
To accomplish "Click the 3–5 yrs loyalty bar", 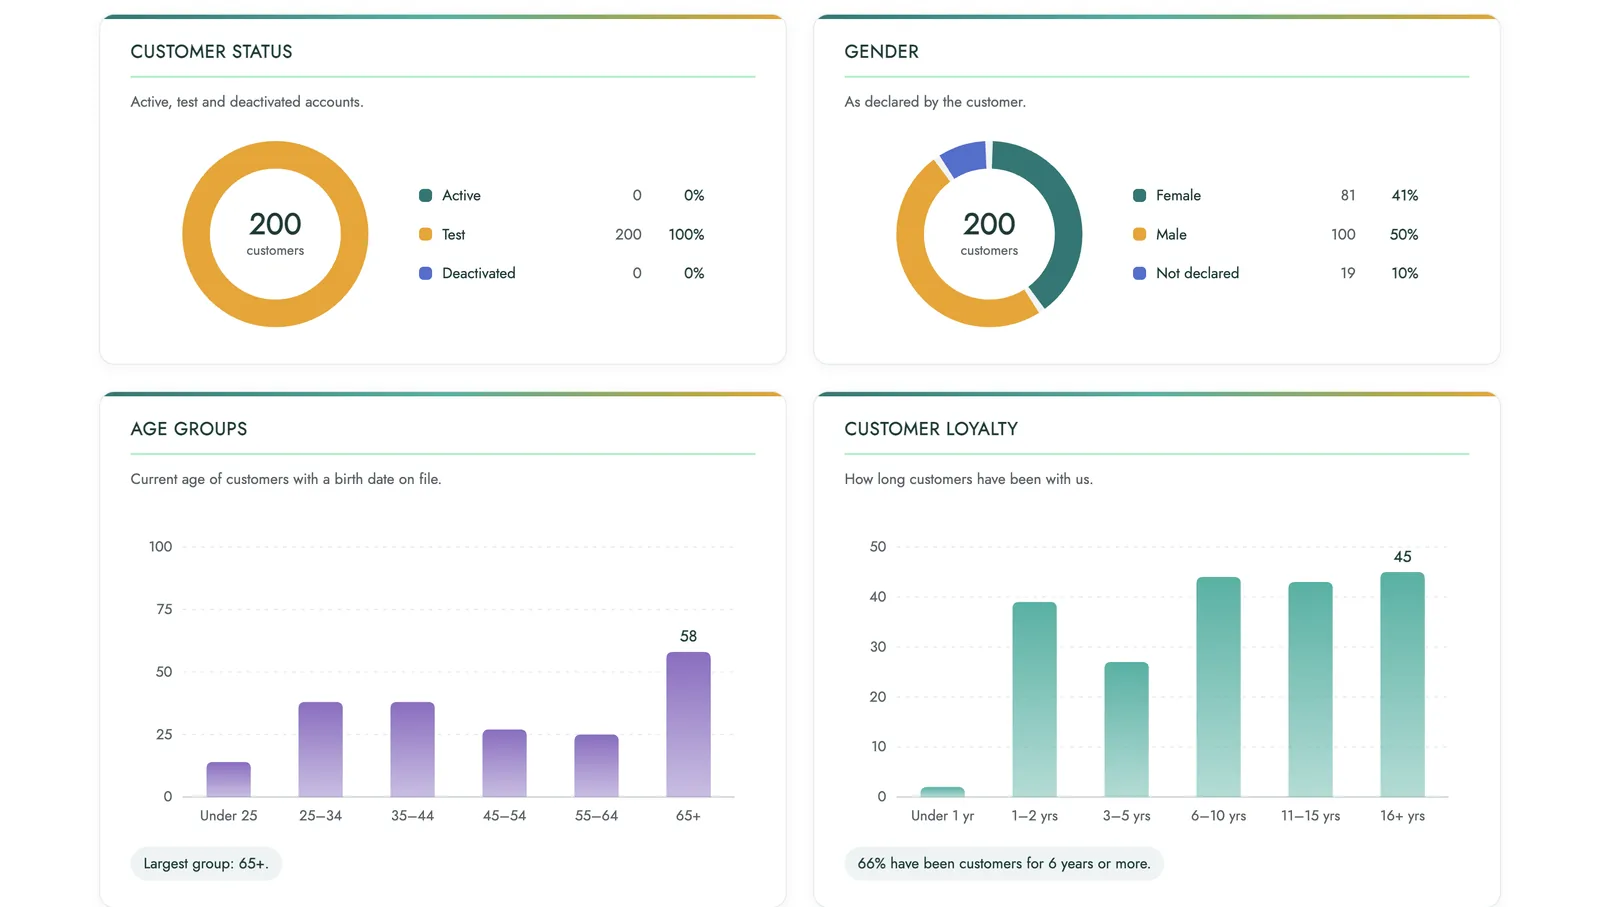I will pyautogui.click(x=1126, y=729).
